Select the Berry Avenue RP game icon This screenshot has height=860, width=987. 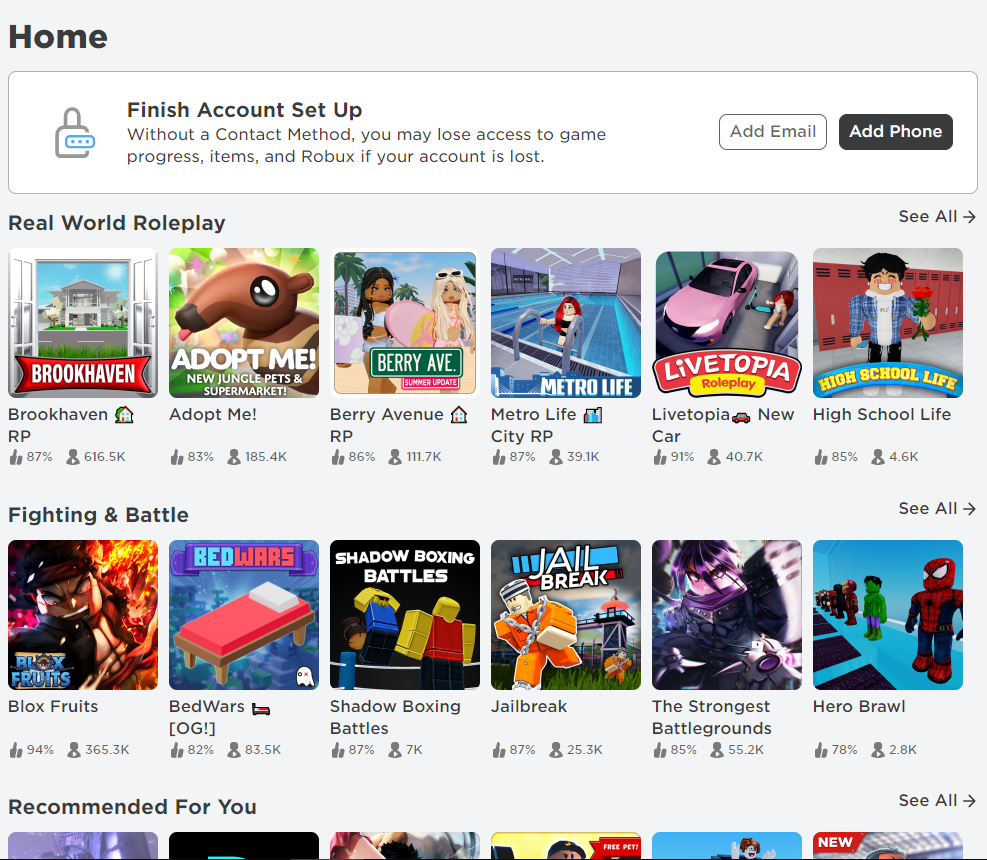405,323
